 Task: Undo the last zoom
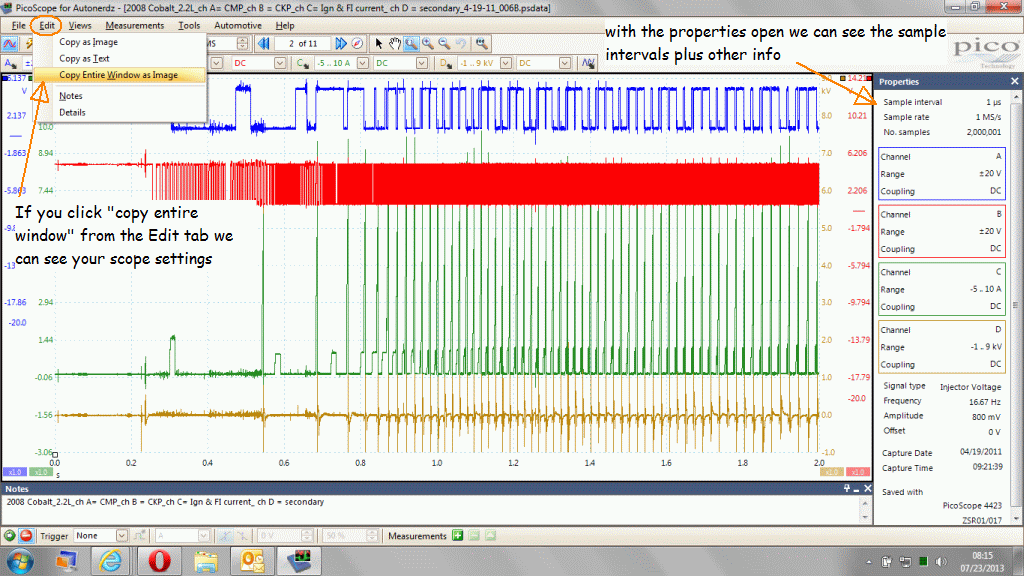coord(461,44)
